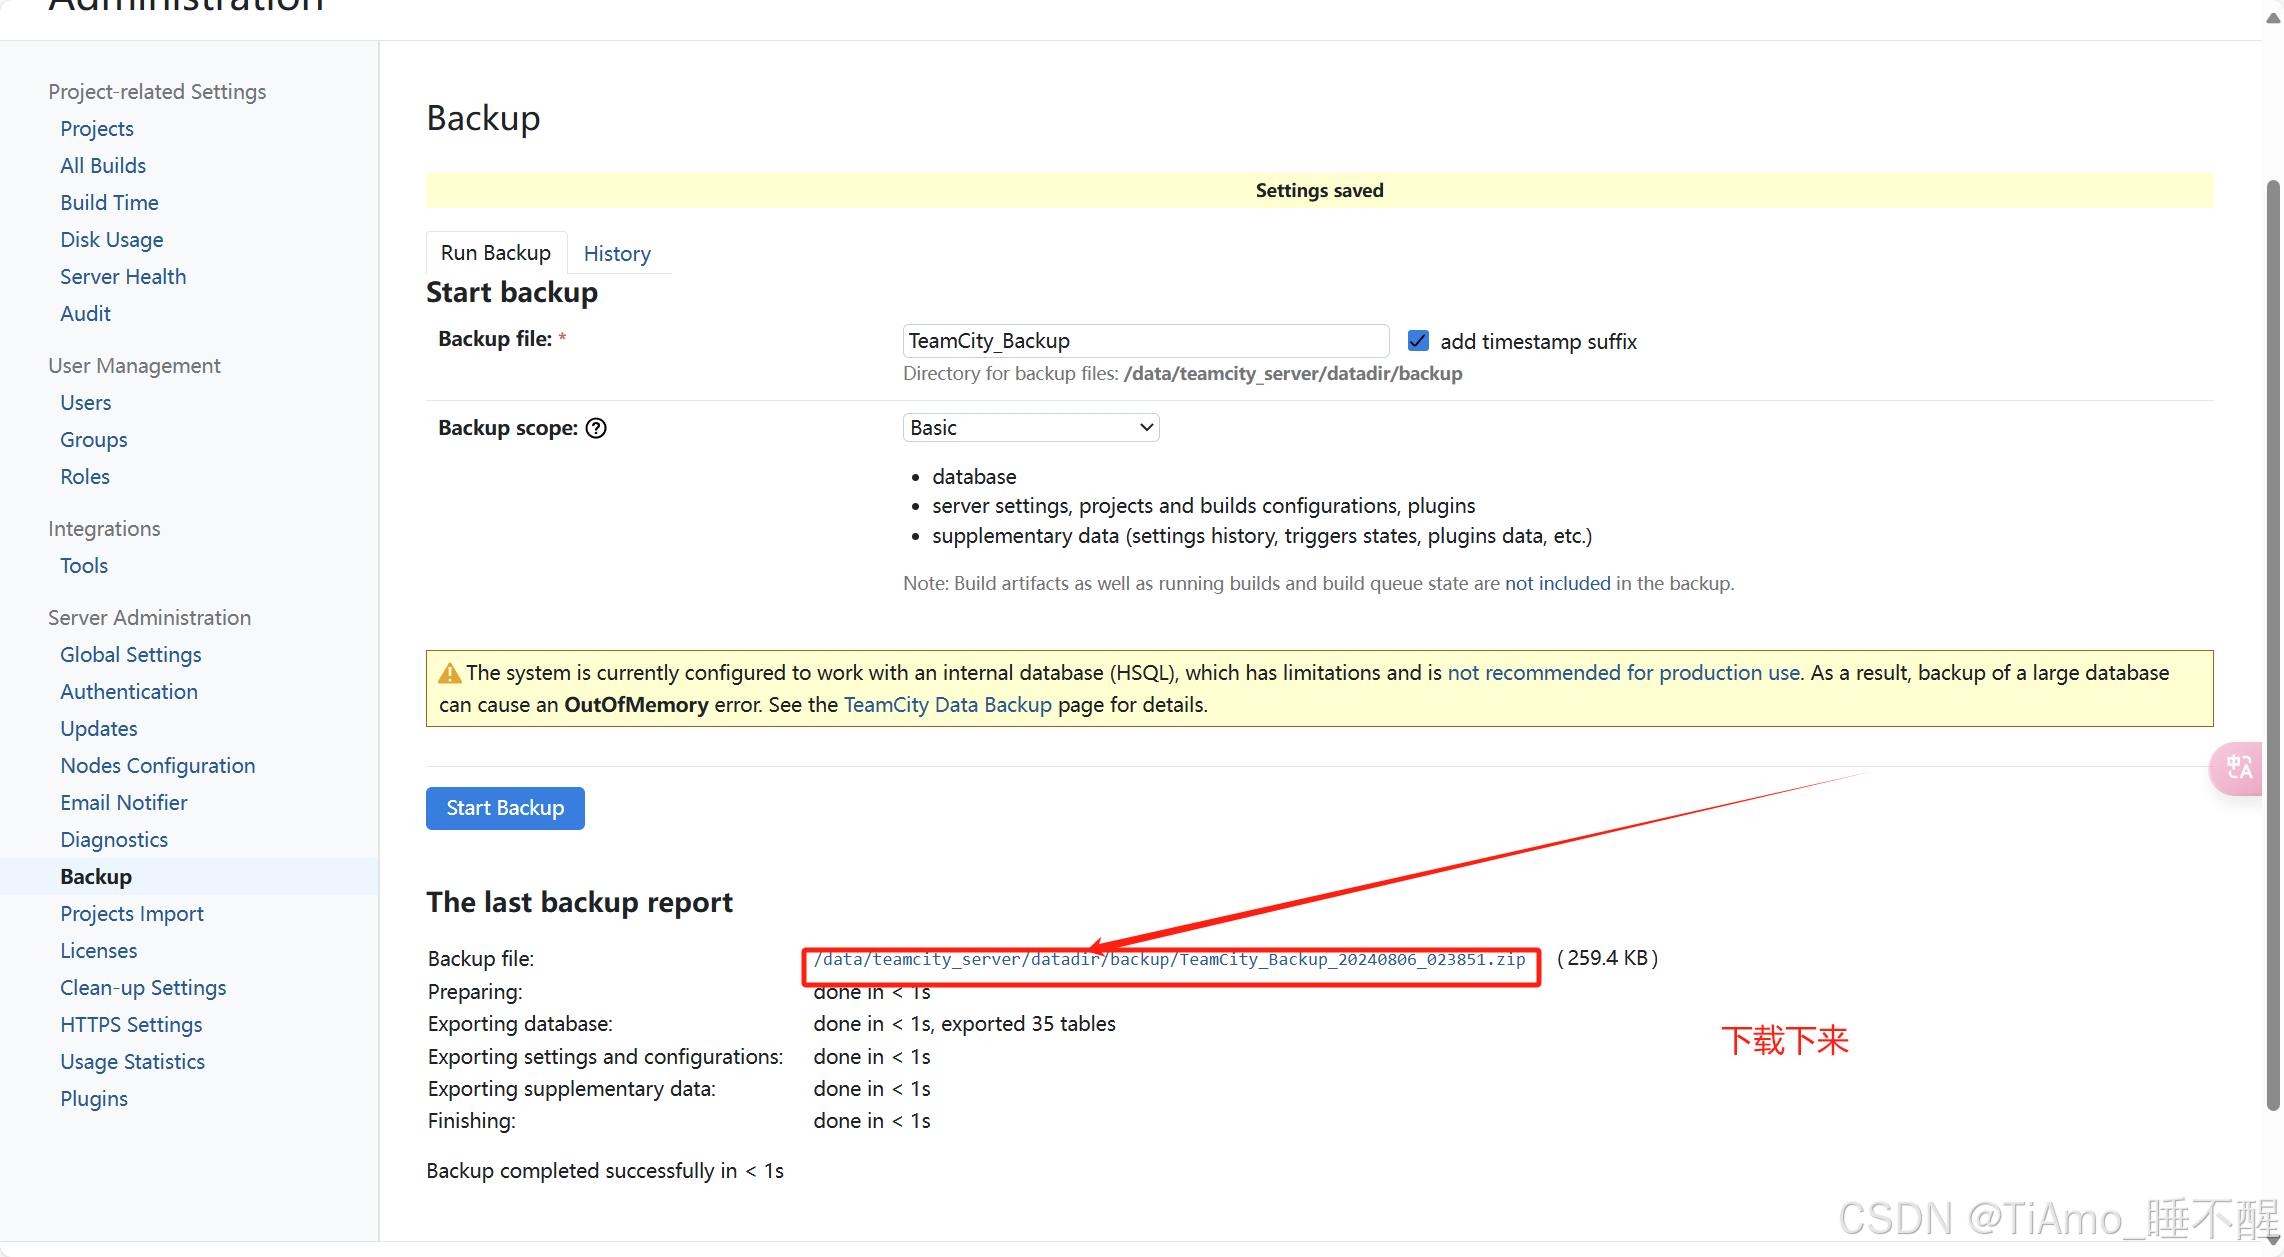Viewport: 2284px width, 1257px height.
Task: Go to Users management
Action: point(85,403)
